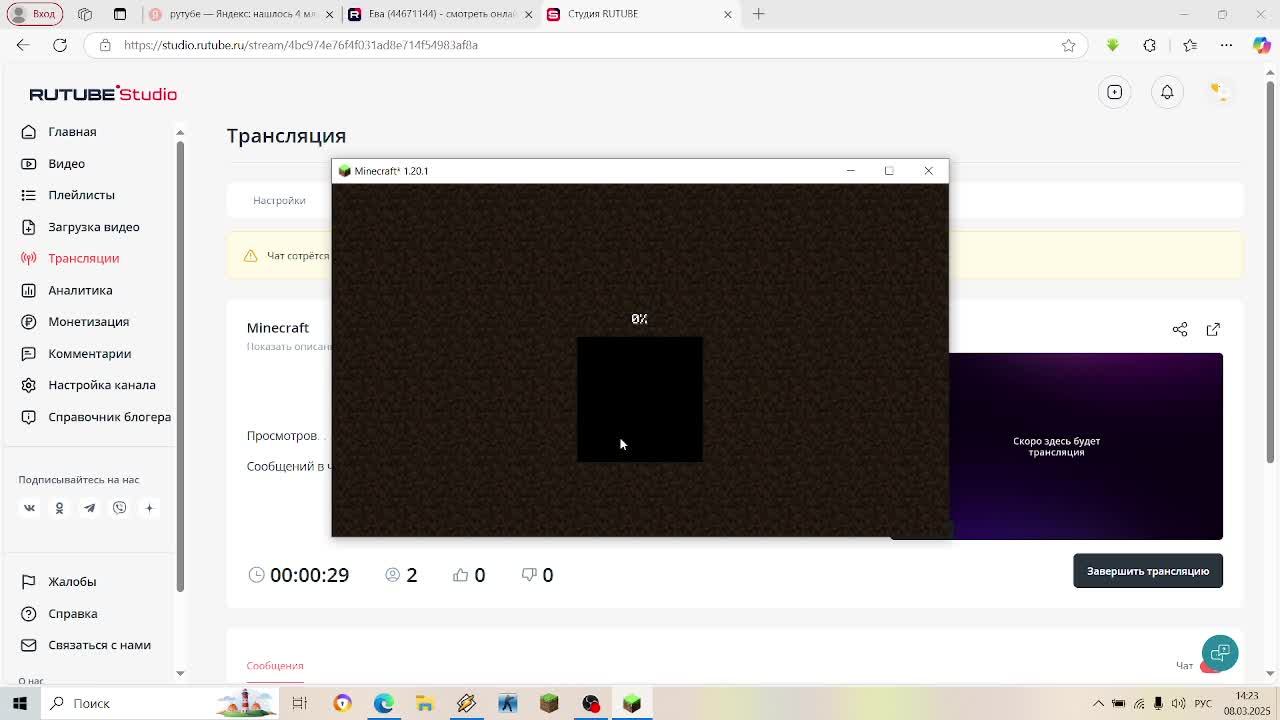The height and width of the screenshot is (720, 1280).
Task: Open Microsoft Edge from the taskbar
Action: tap(384, 703)
